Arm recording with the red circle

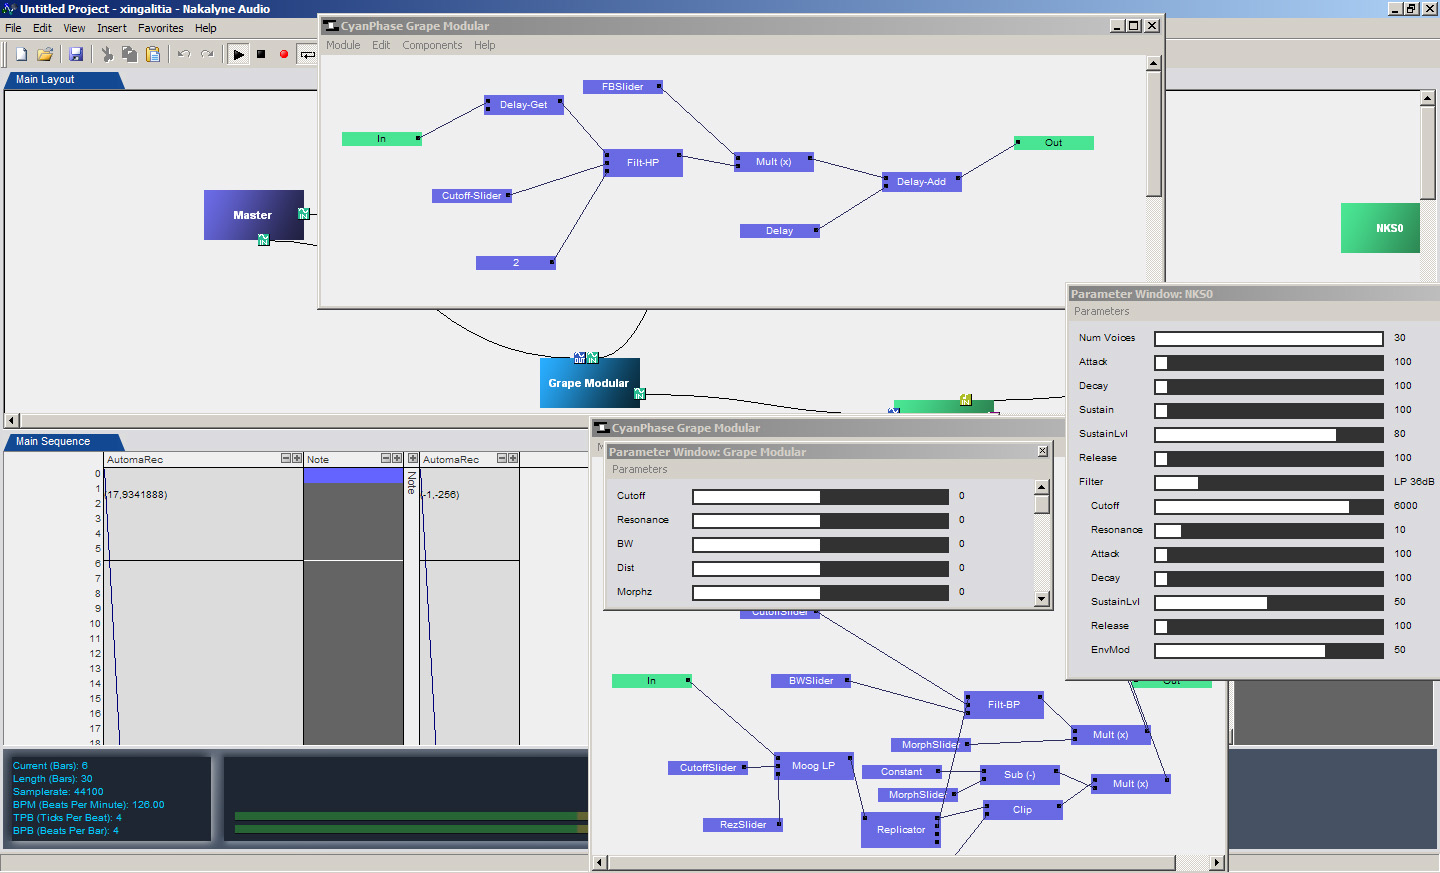(284, 54)
